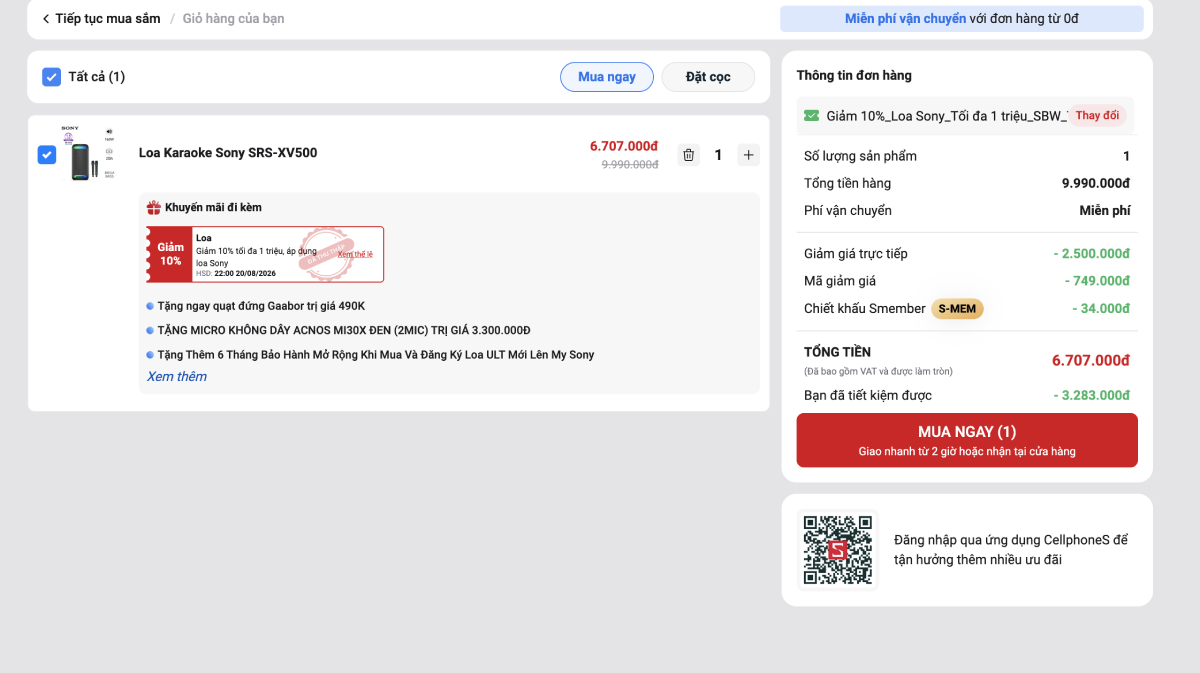Click the S-MEM member badge
The height and width of the screenshot is (673, 1200).
coord(957,309)
